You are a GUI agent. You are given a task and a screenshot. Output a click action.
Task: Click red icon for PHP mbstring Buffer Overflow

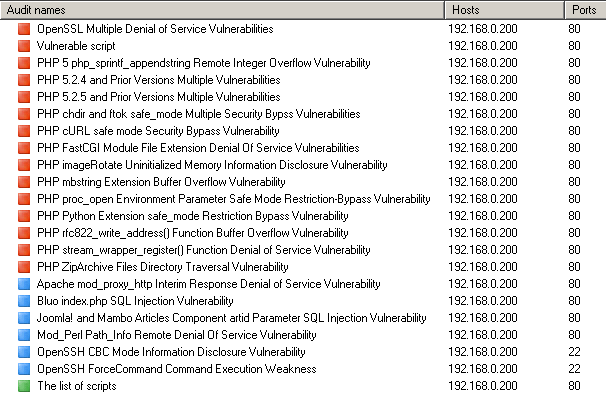point(24,182)
